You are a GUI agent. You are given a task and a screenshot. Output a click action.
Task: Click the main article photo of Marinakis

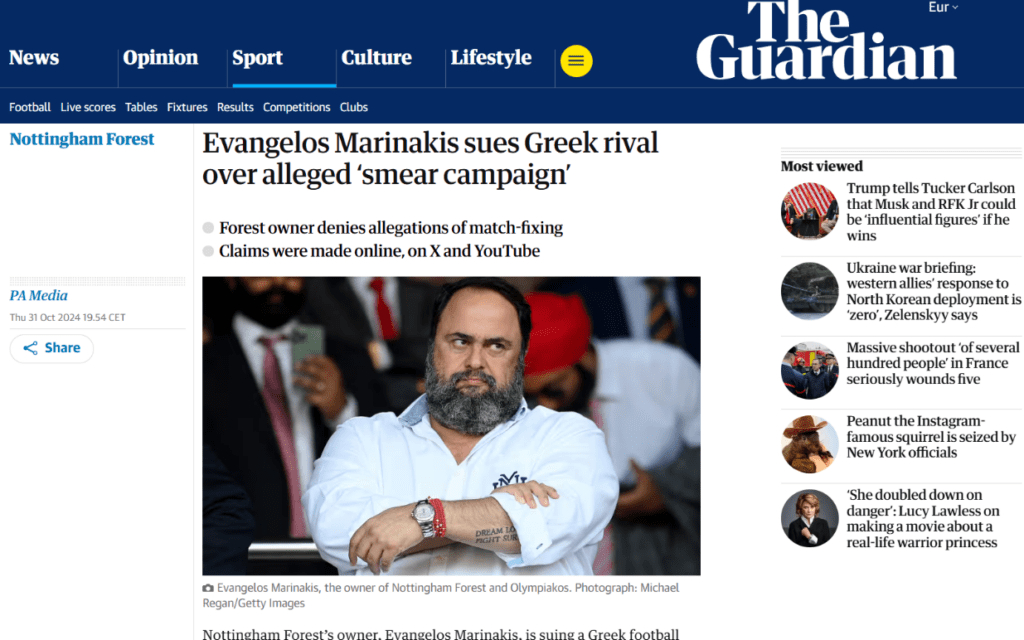pos(451,426)
